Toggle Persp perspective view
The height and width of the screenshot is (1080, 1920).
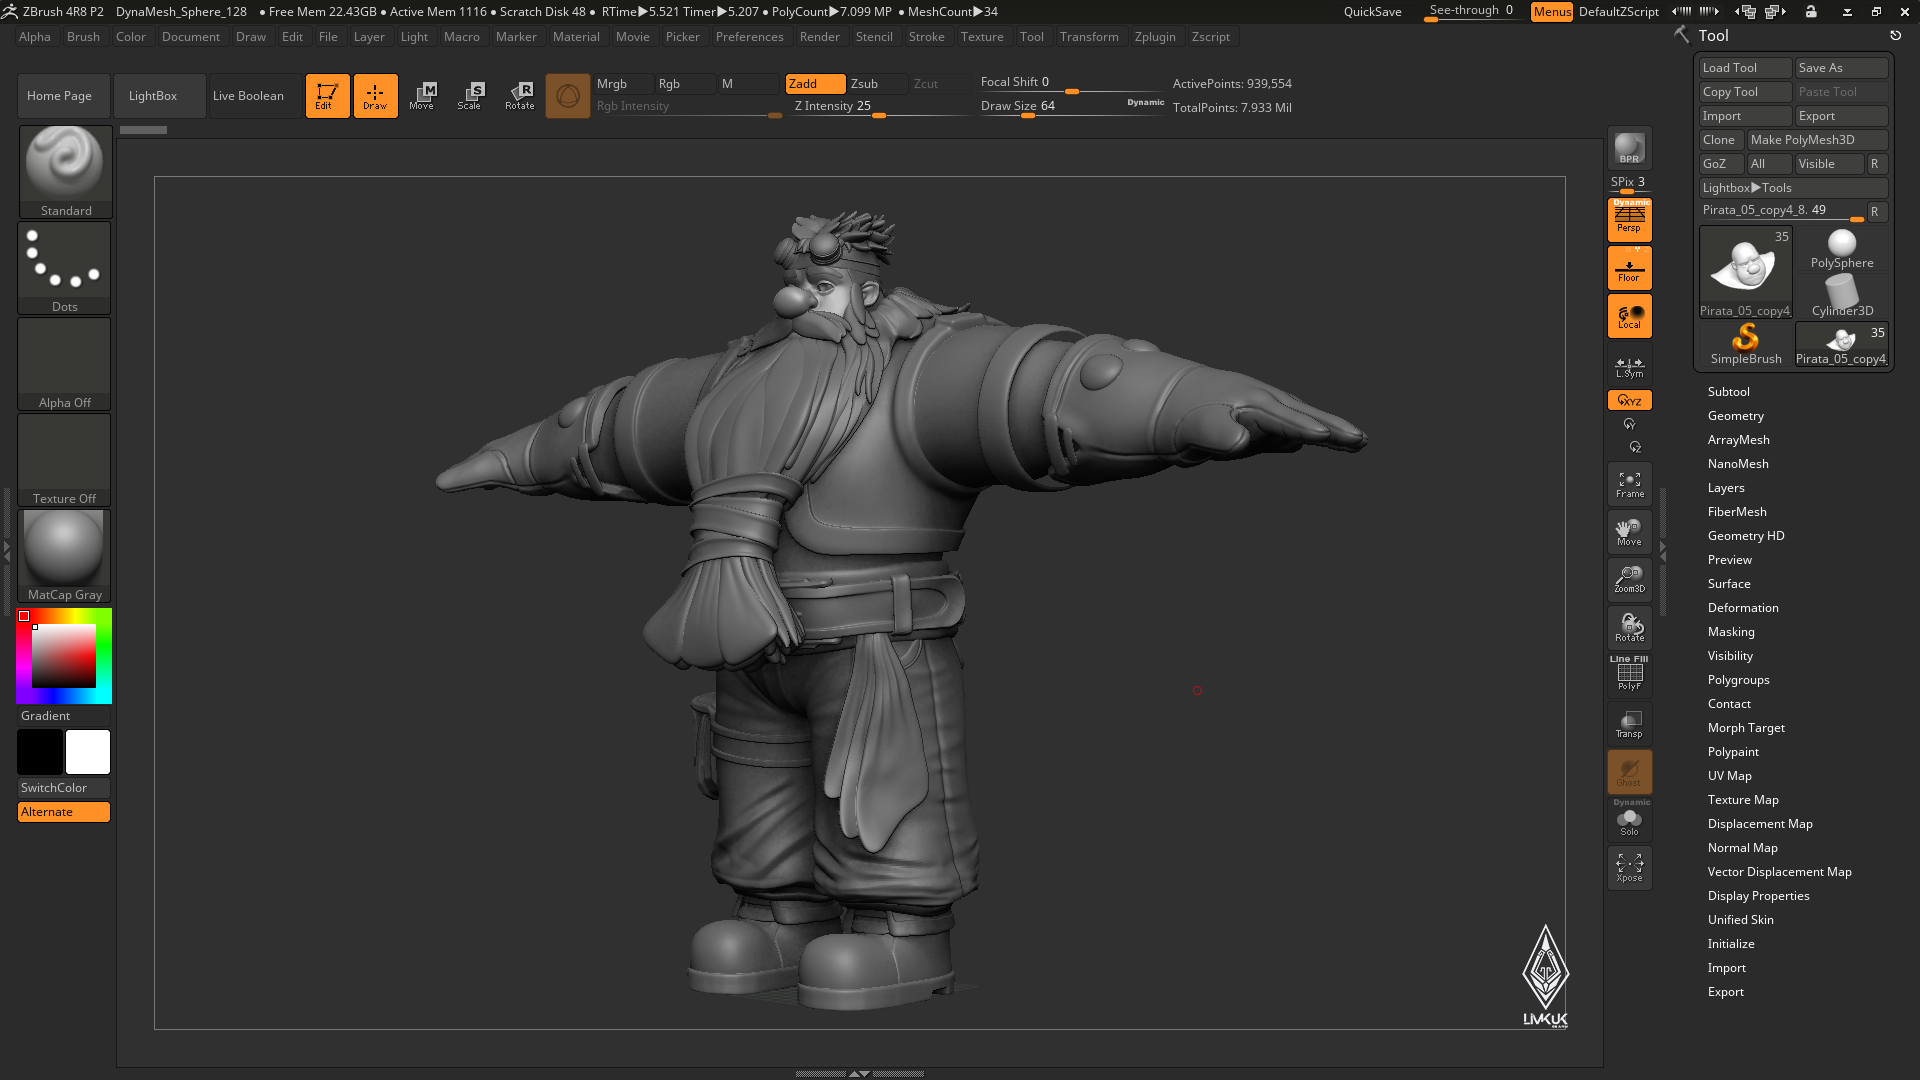click(1629, 220)
